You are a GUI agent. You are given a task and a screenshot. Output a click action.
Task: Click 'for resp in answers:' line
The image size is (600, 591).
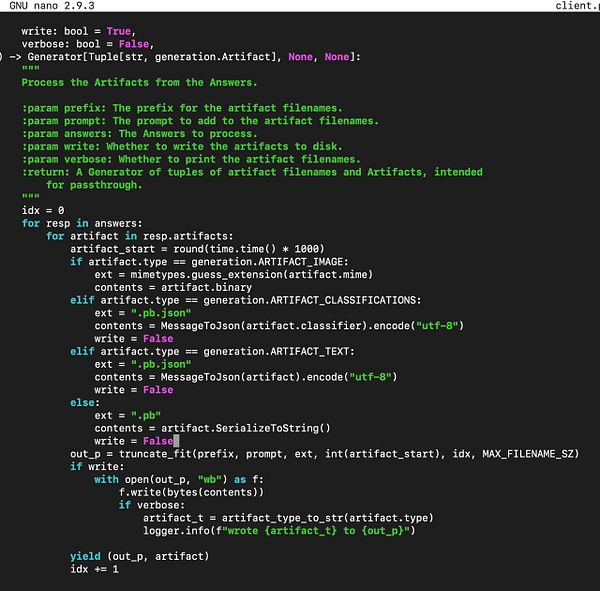coord(82,223)
